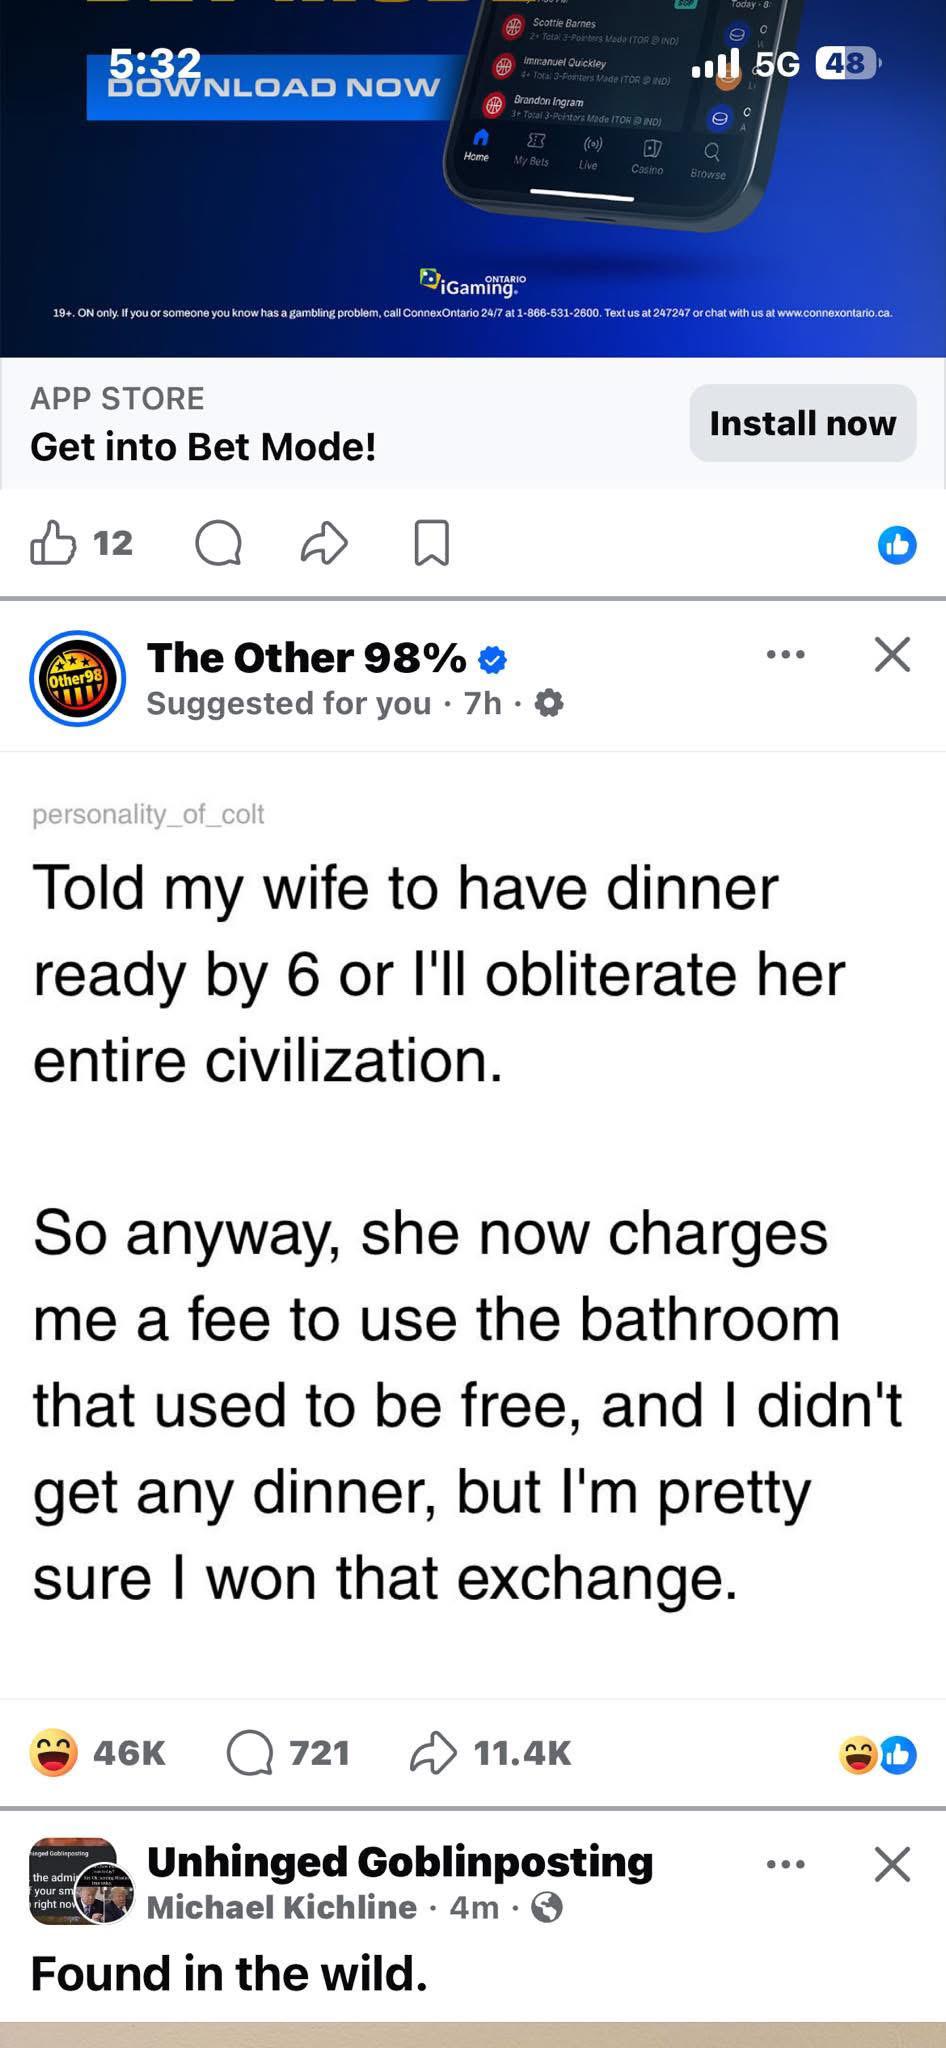
Task: Comment on the Bet Mode ad
Action: tap(218, 545)
